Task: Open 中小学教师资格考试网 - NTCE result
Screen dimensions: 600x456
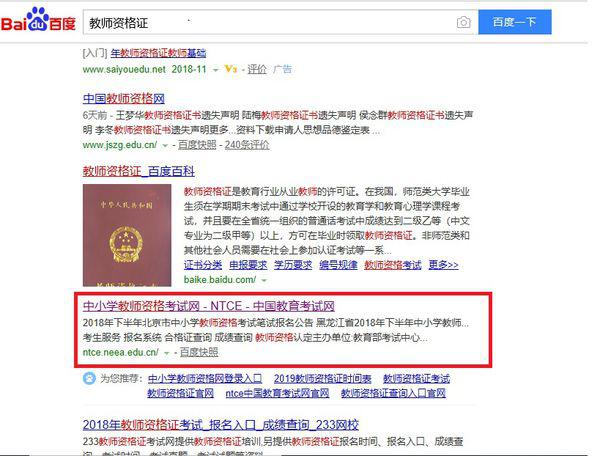Action: pyautogui.click(x=209, y=306)
